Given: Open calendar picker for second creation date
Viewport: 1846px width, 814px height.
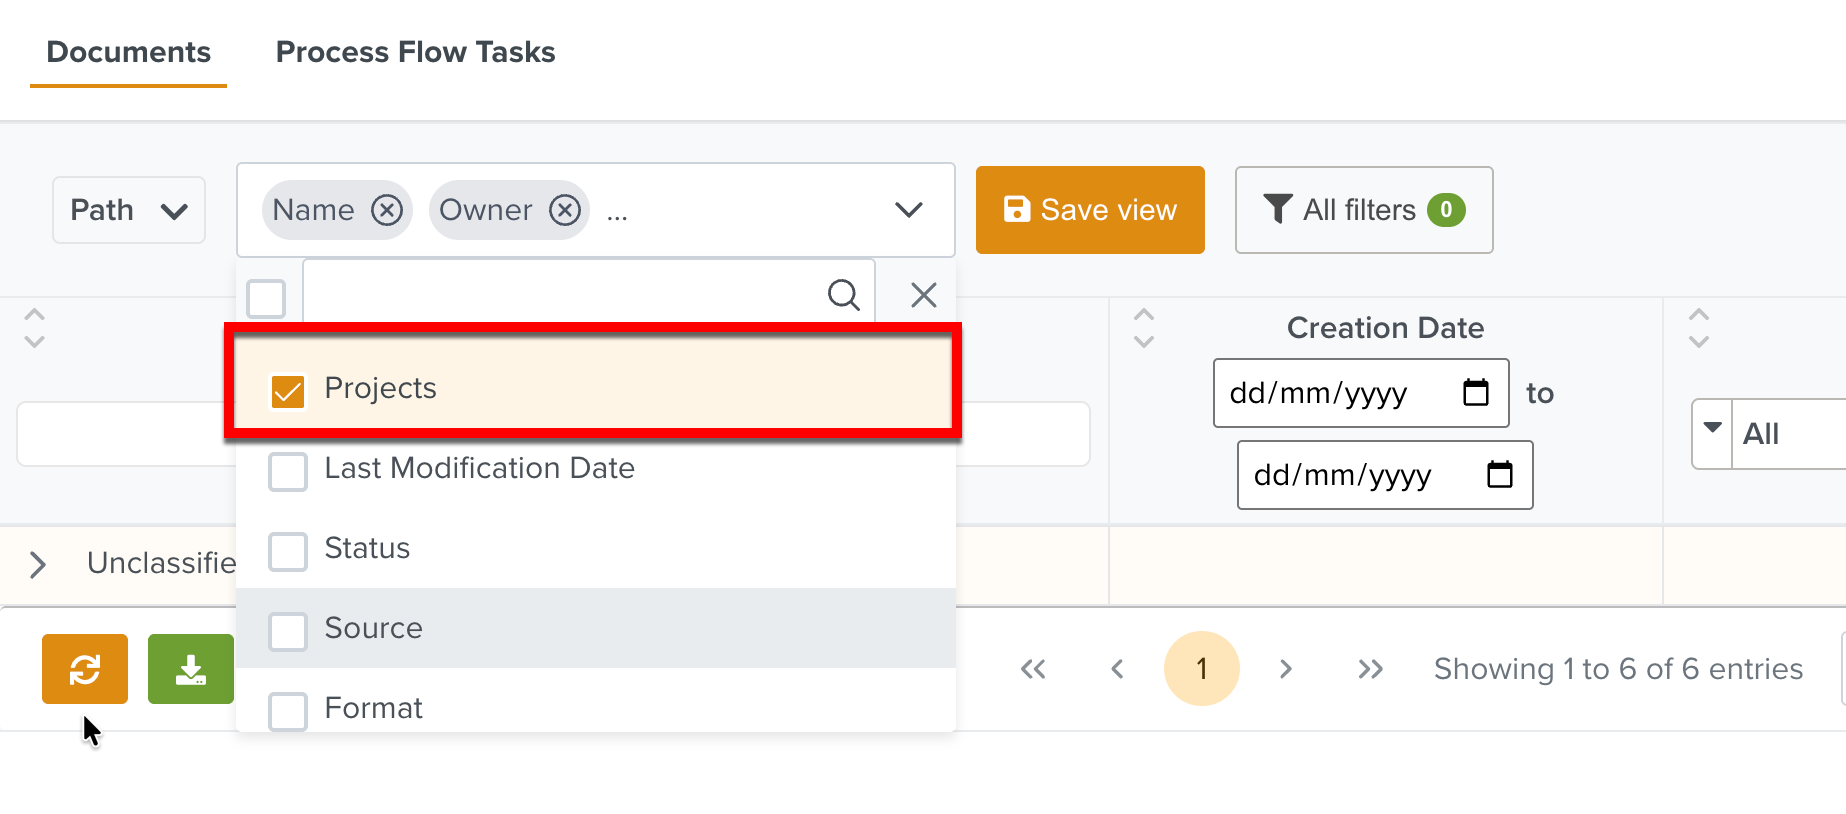Looking at the screenshot, I should click(1499, 475).
